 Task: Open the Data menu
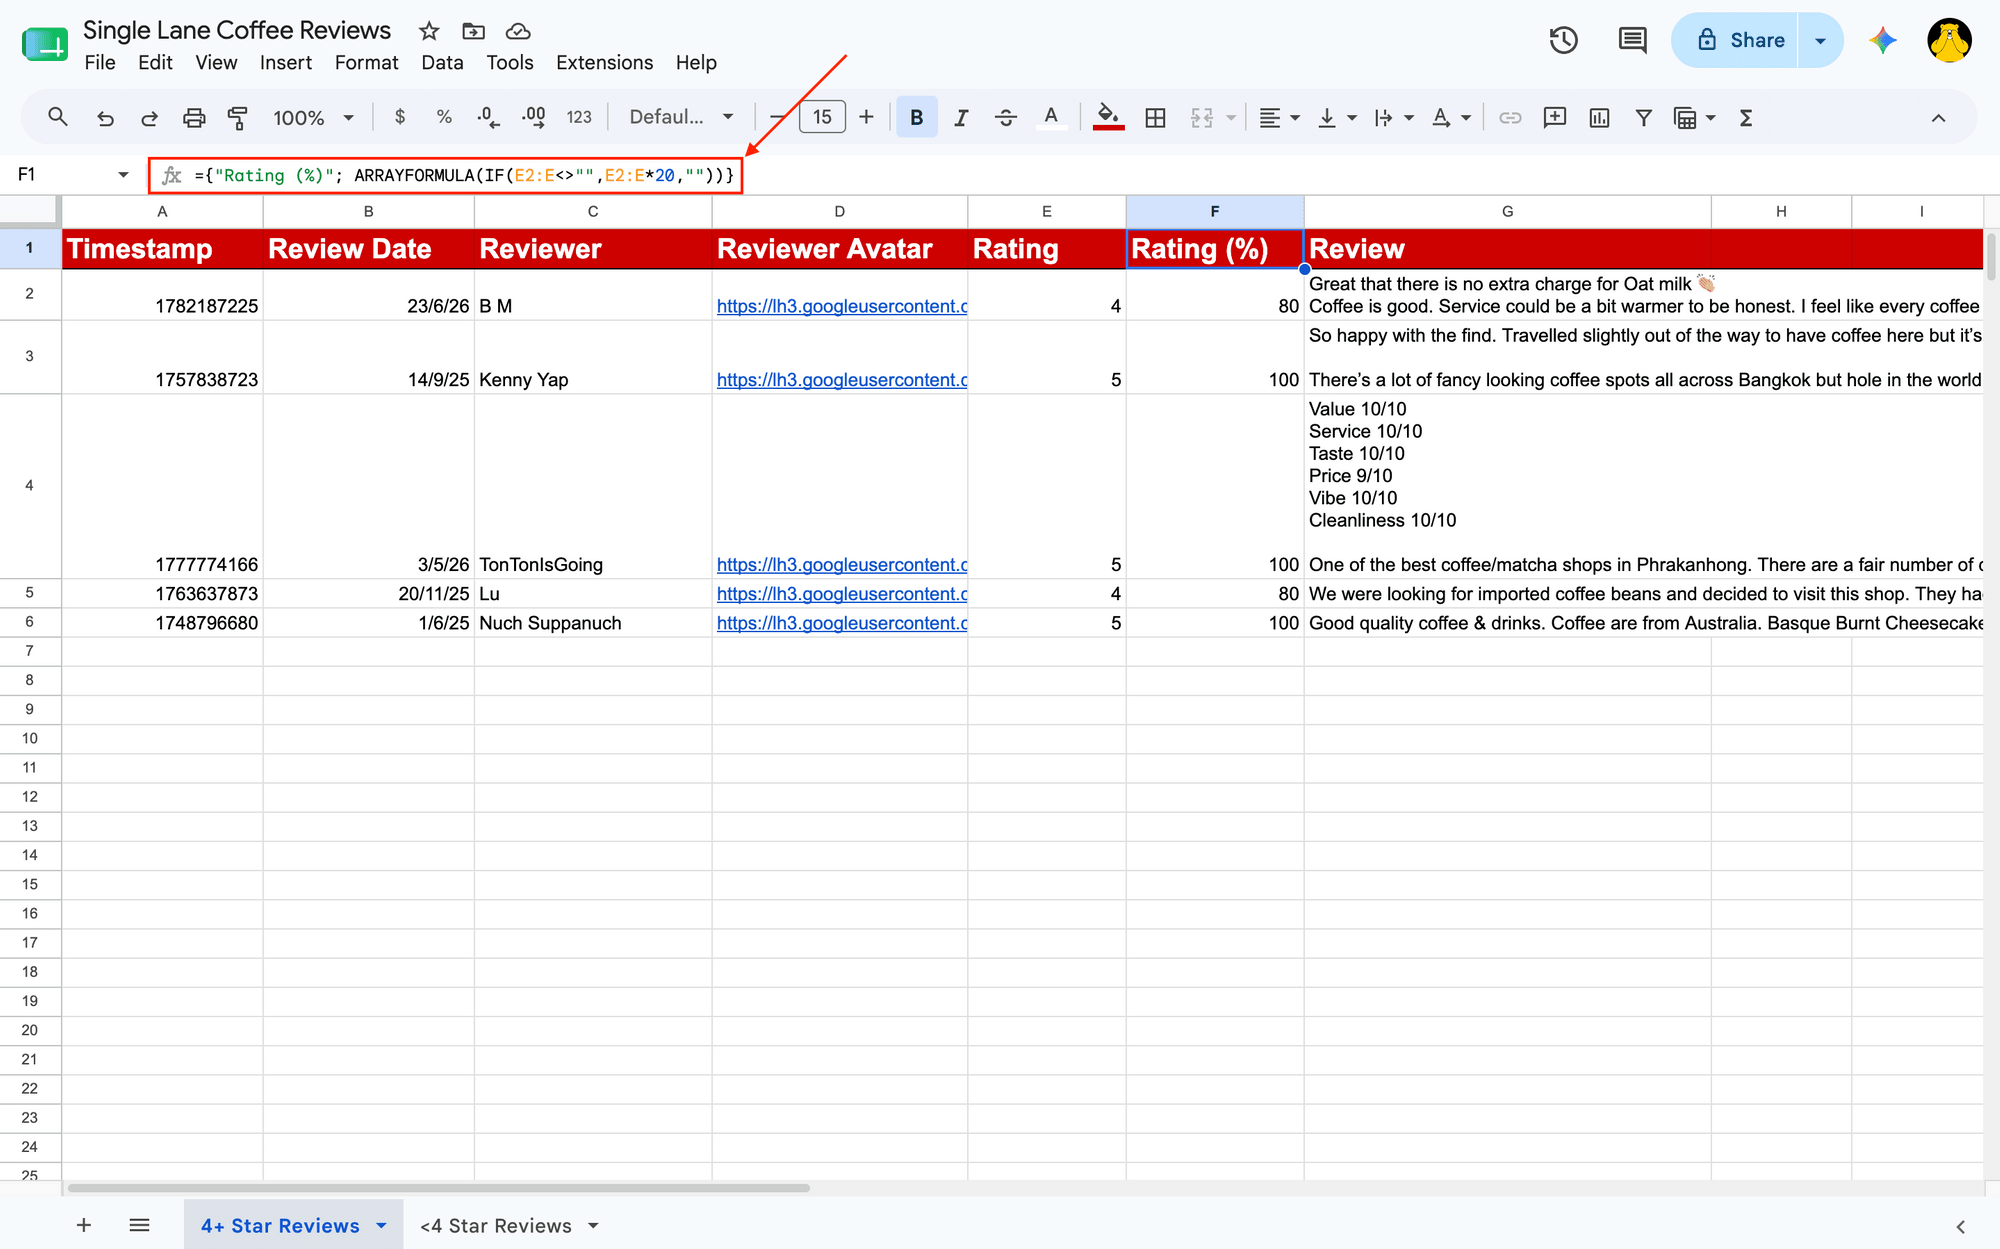click(442, 62)
